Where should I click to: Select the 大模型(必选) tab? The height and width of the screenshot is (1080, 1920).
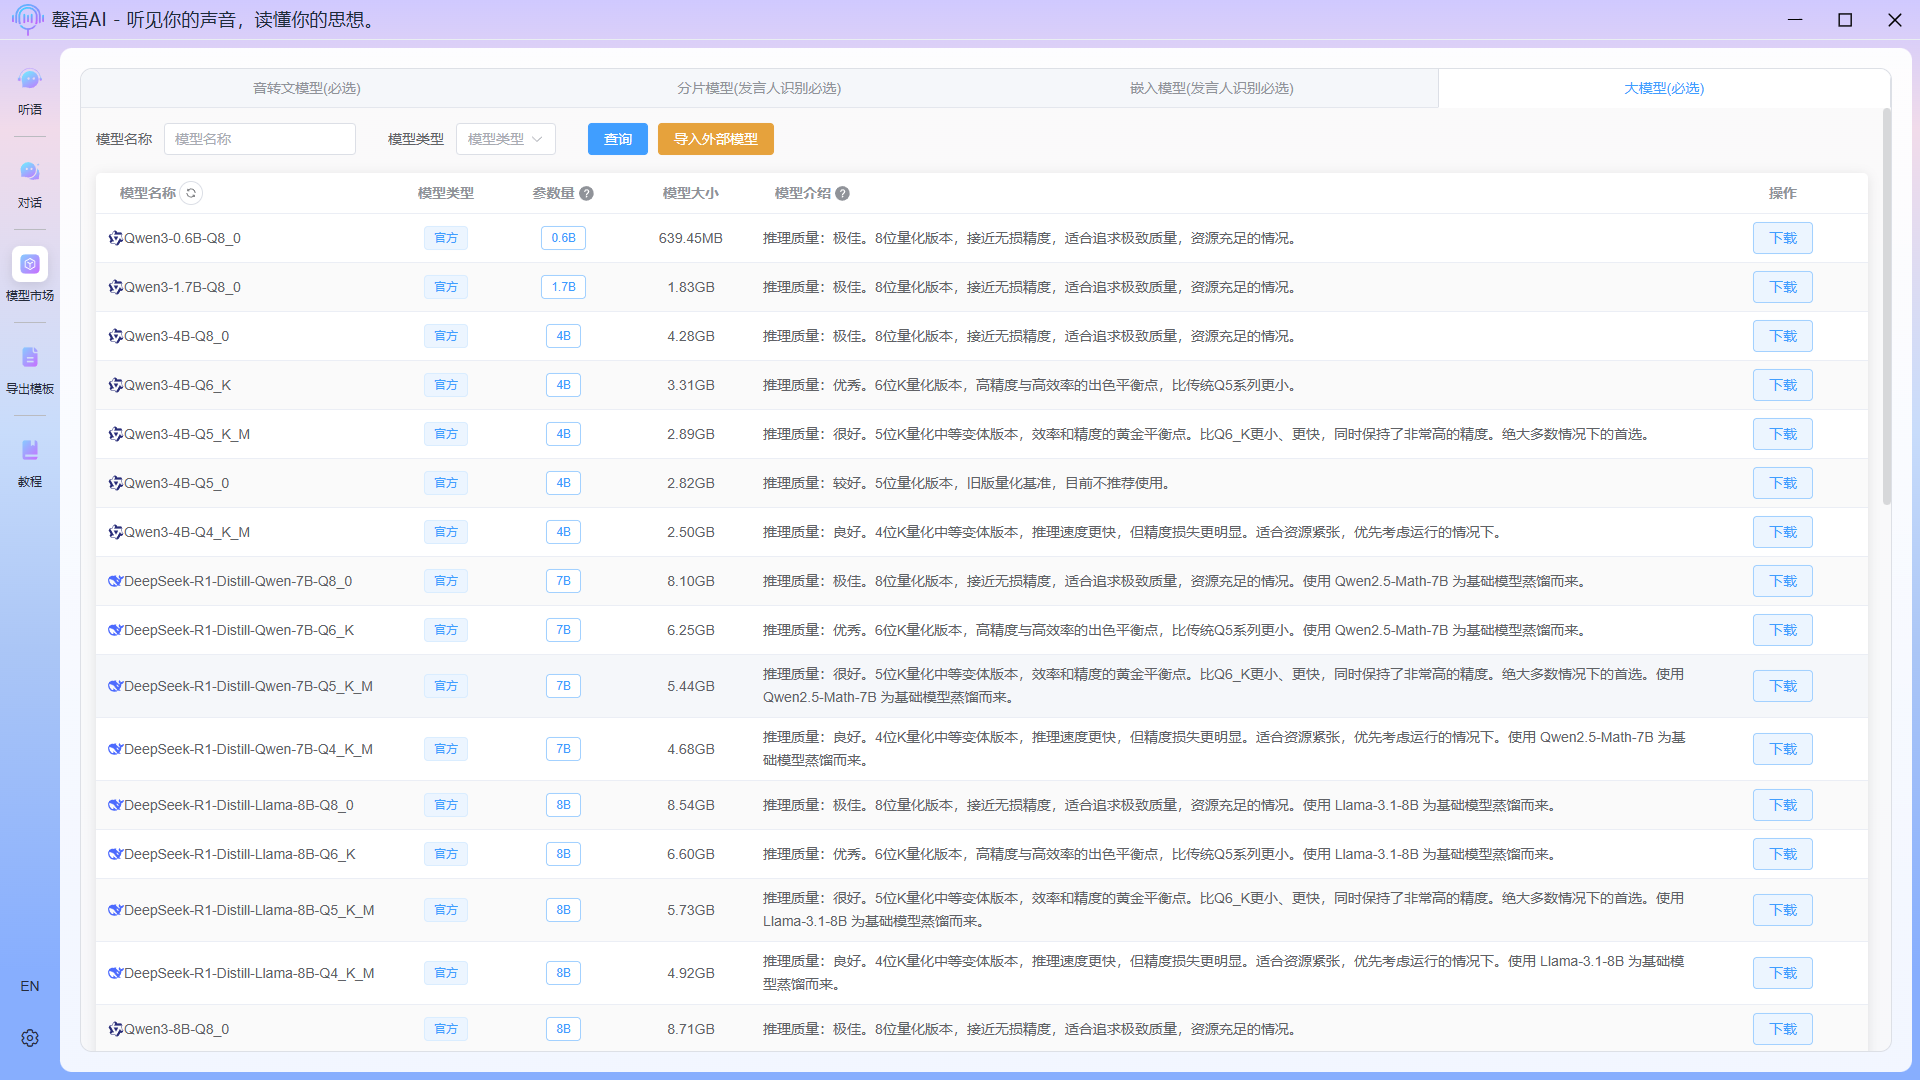[1664, 88]
